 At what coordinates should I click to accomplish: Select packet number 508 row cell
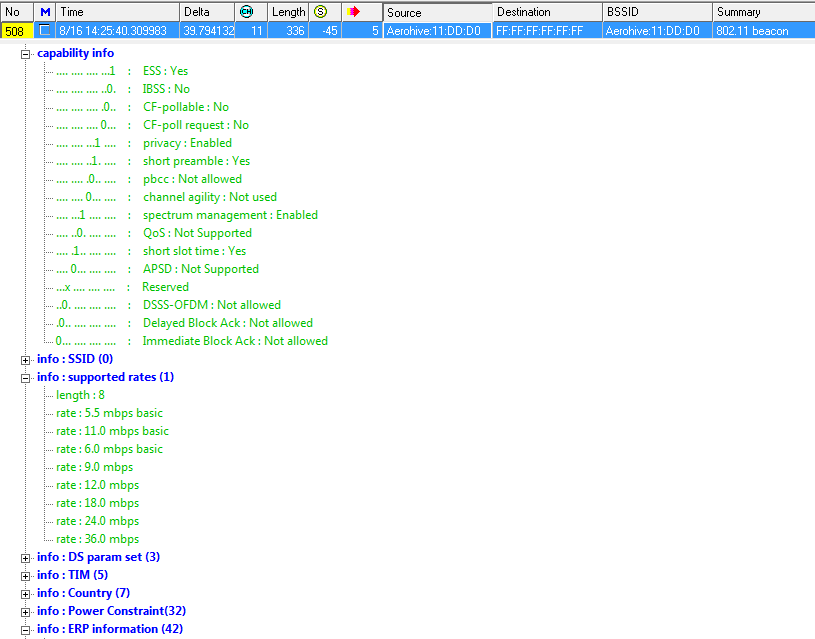(17, 31)
